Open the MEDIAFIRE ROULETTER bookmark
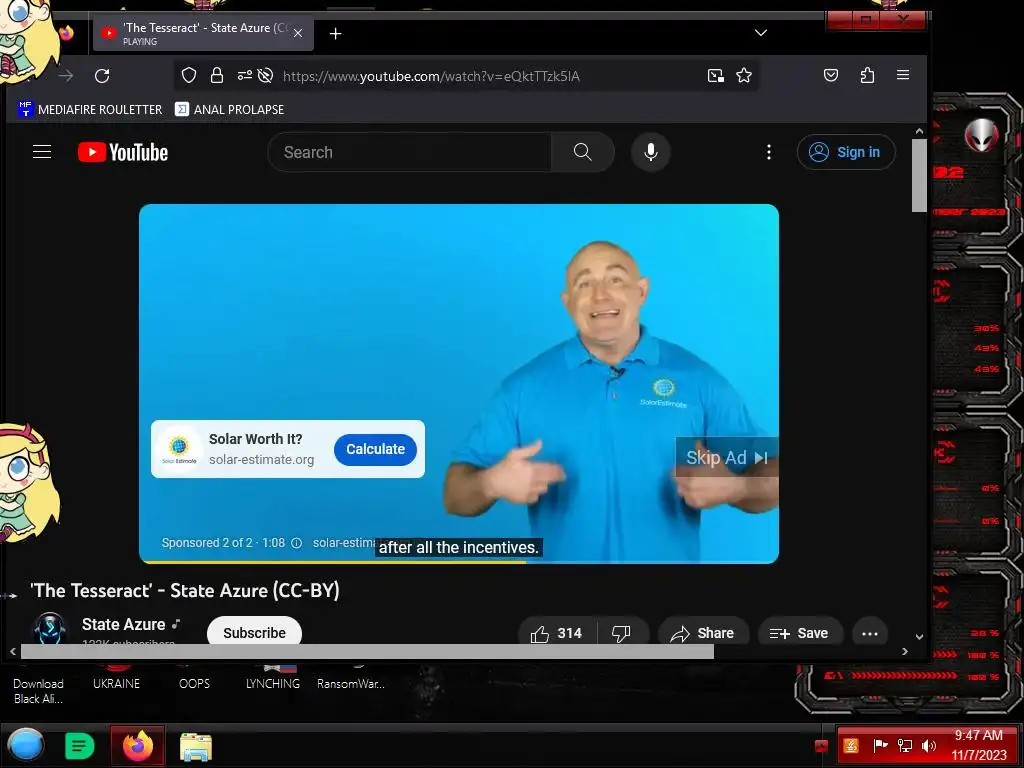This screenshot has height=768, width=1024. click(x=90, y=110)
